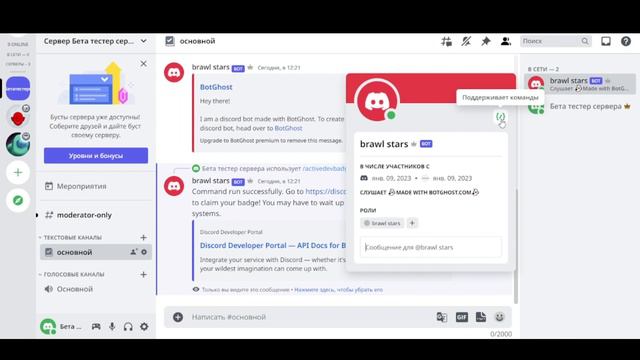Image resolution: width=640 pixels, height=360 pixels.
Task: Click the Поиск search field
Action: pos(555,41)
